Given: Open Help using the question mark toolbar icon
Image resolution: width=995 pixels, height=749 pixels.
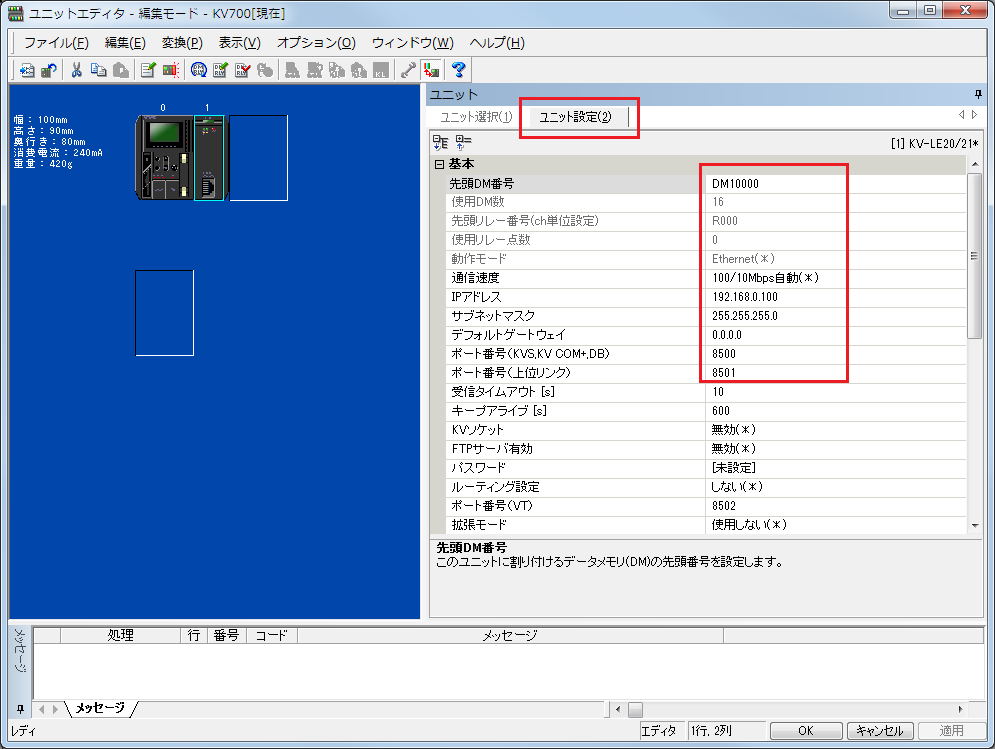Looking at the screenshot, I should click(x=458, y=70).
